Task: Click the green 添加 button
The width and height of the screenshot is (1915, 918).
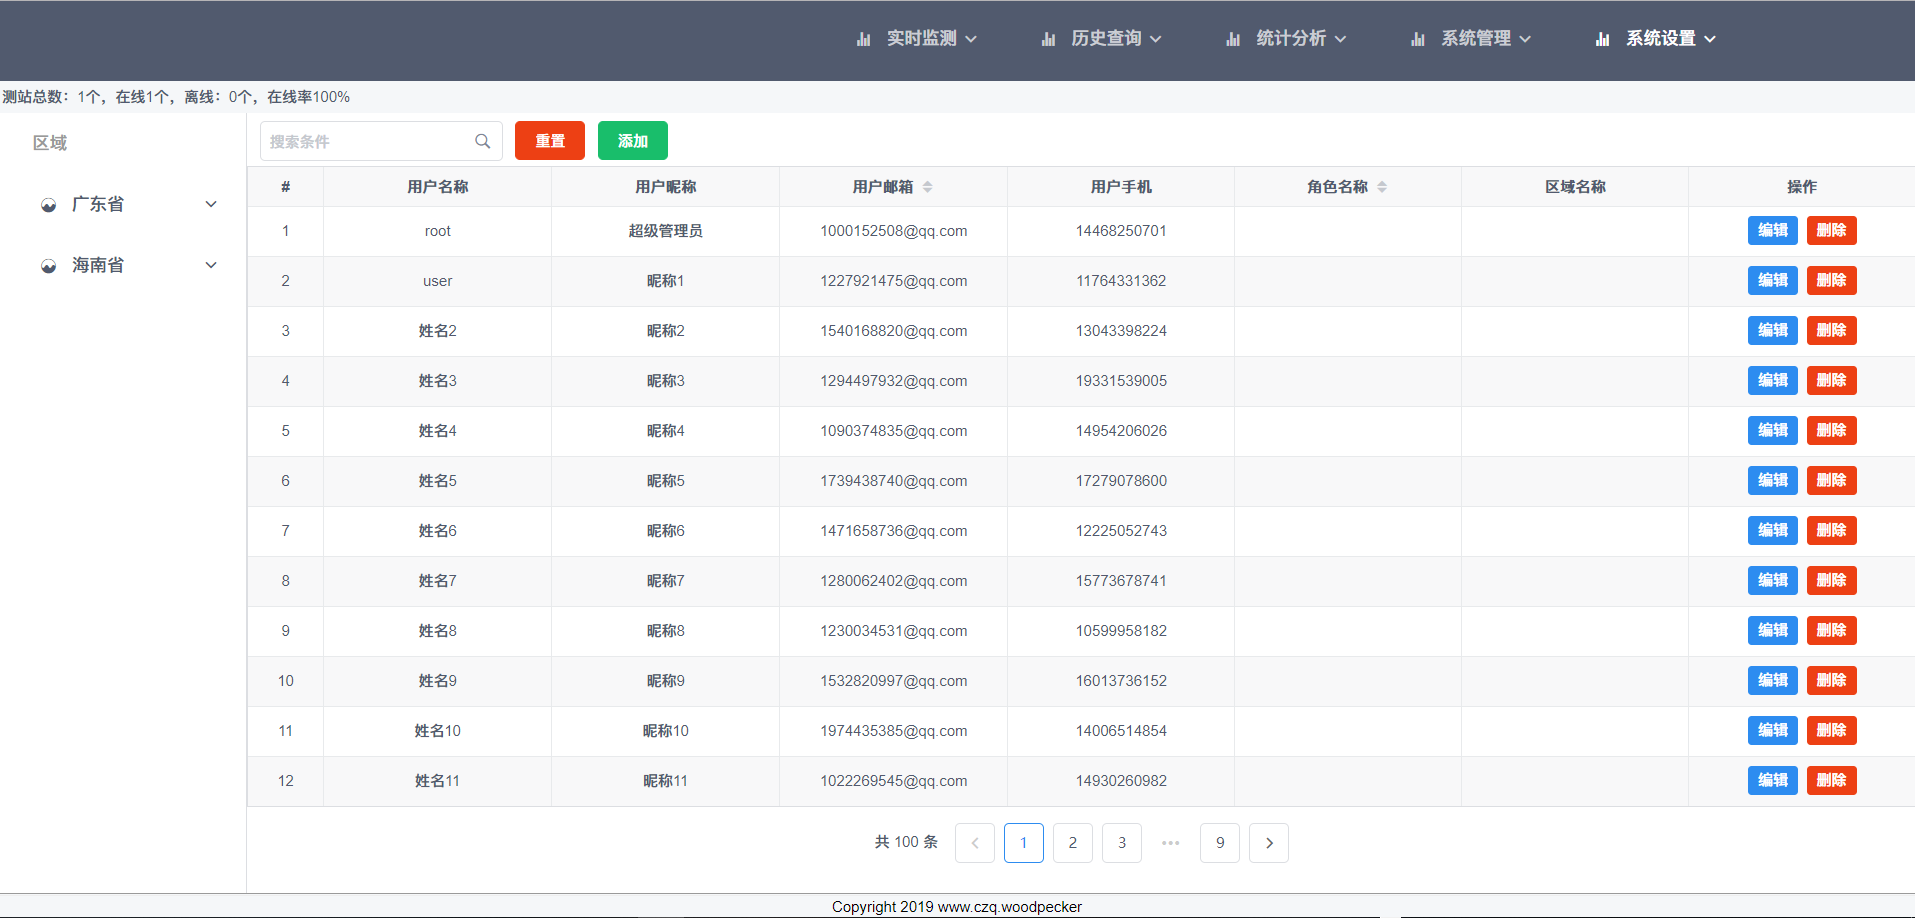Action: tap(633, 141)
